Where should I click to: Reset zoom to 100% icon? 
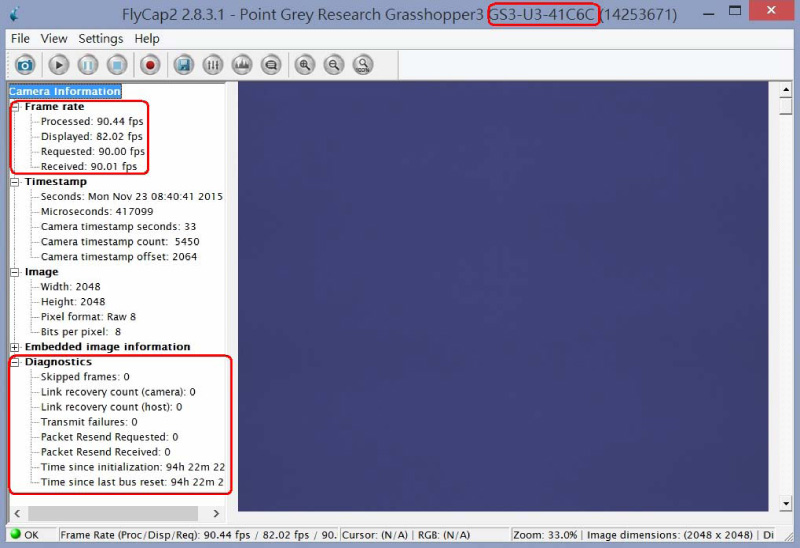pyautogui.click(x=363, y=65)
